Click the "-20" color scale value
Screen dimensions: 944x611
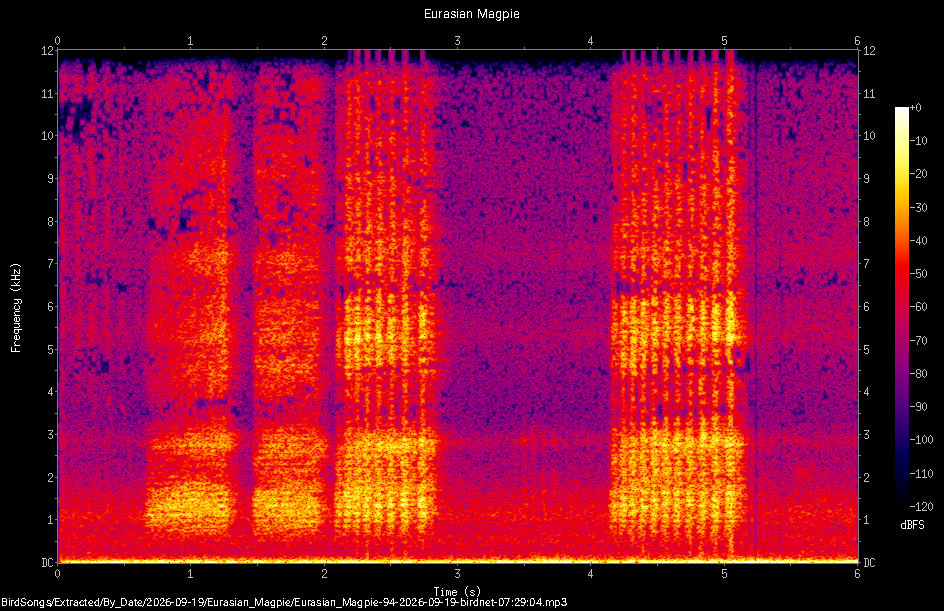pyautogui.click(x=919, y=174)
